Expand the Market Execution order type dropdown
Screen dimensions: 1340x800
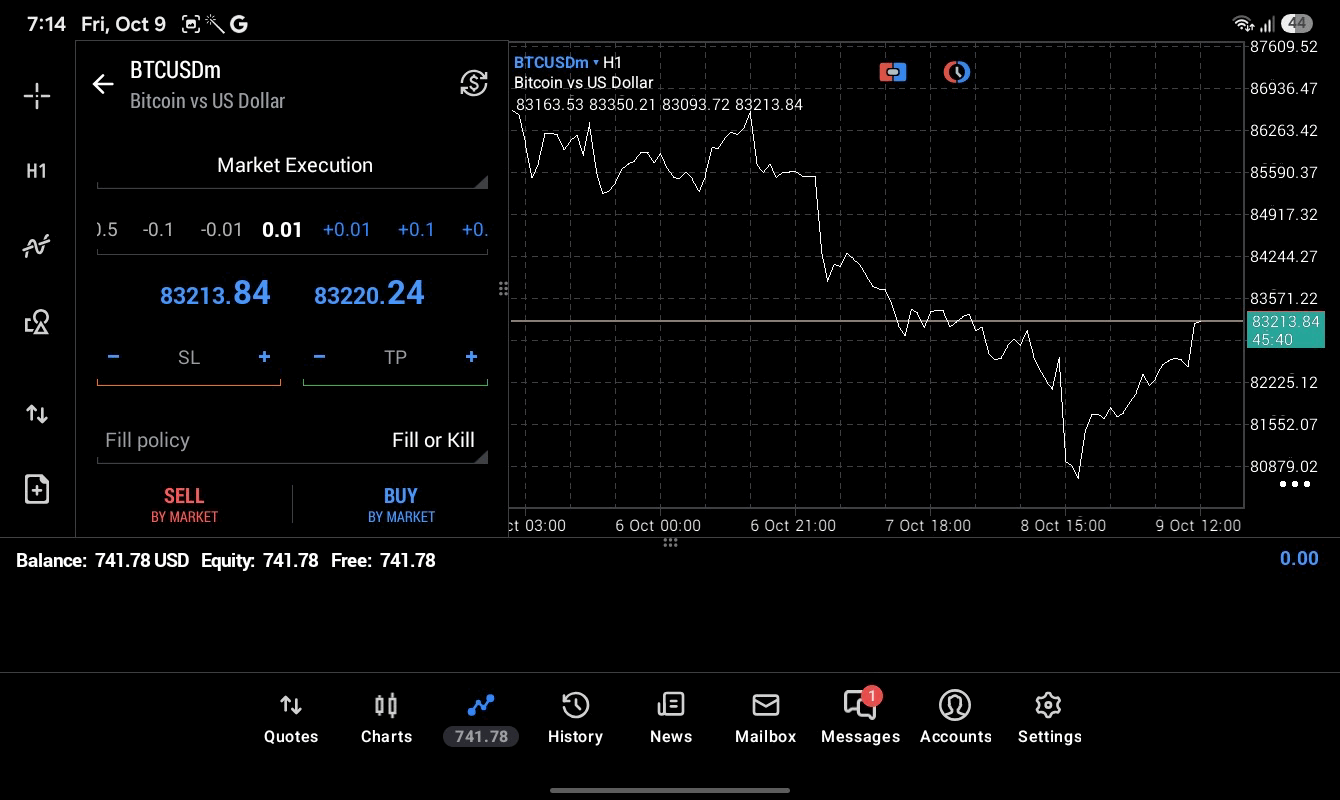[292, 166]
